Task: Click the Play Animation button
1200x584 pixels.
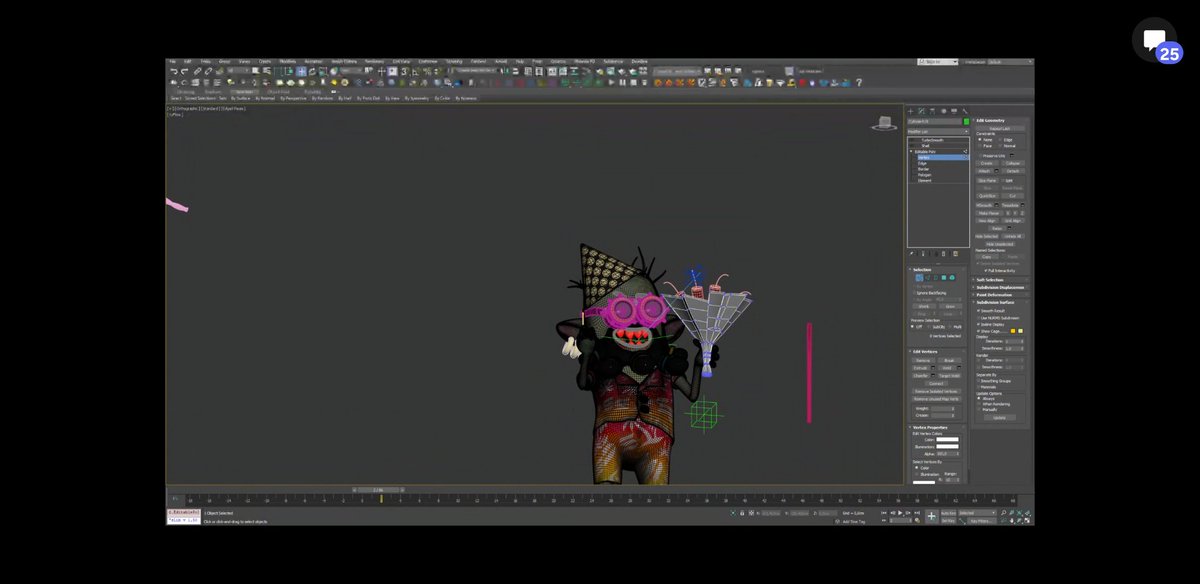Action: (900, 513)
